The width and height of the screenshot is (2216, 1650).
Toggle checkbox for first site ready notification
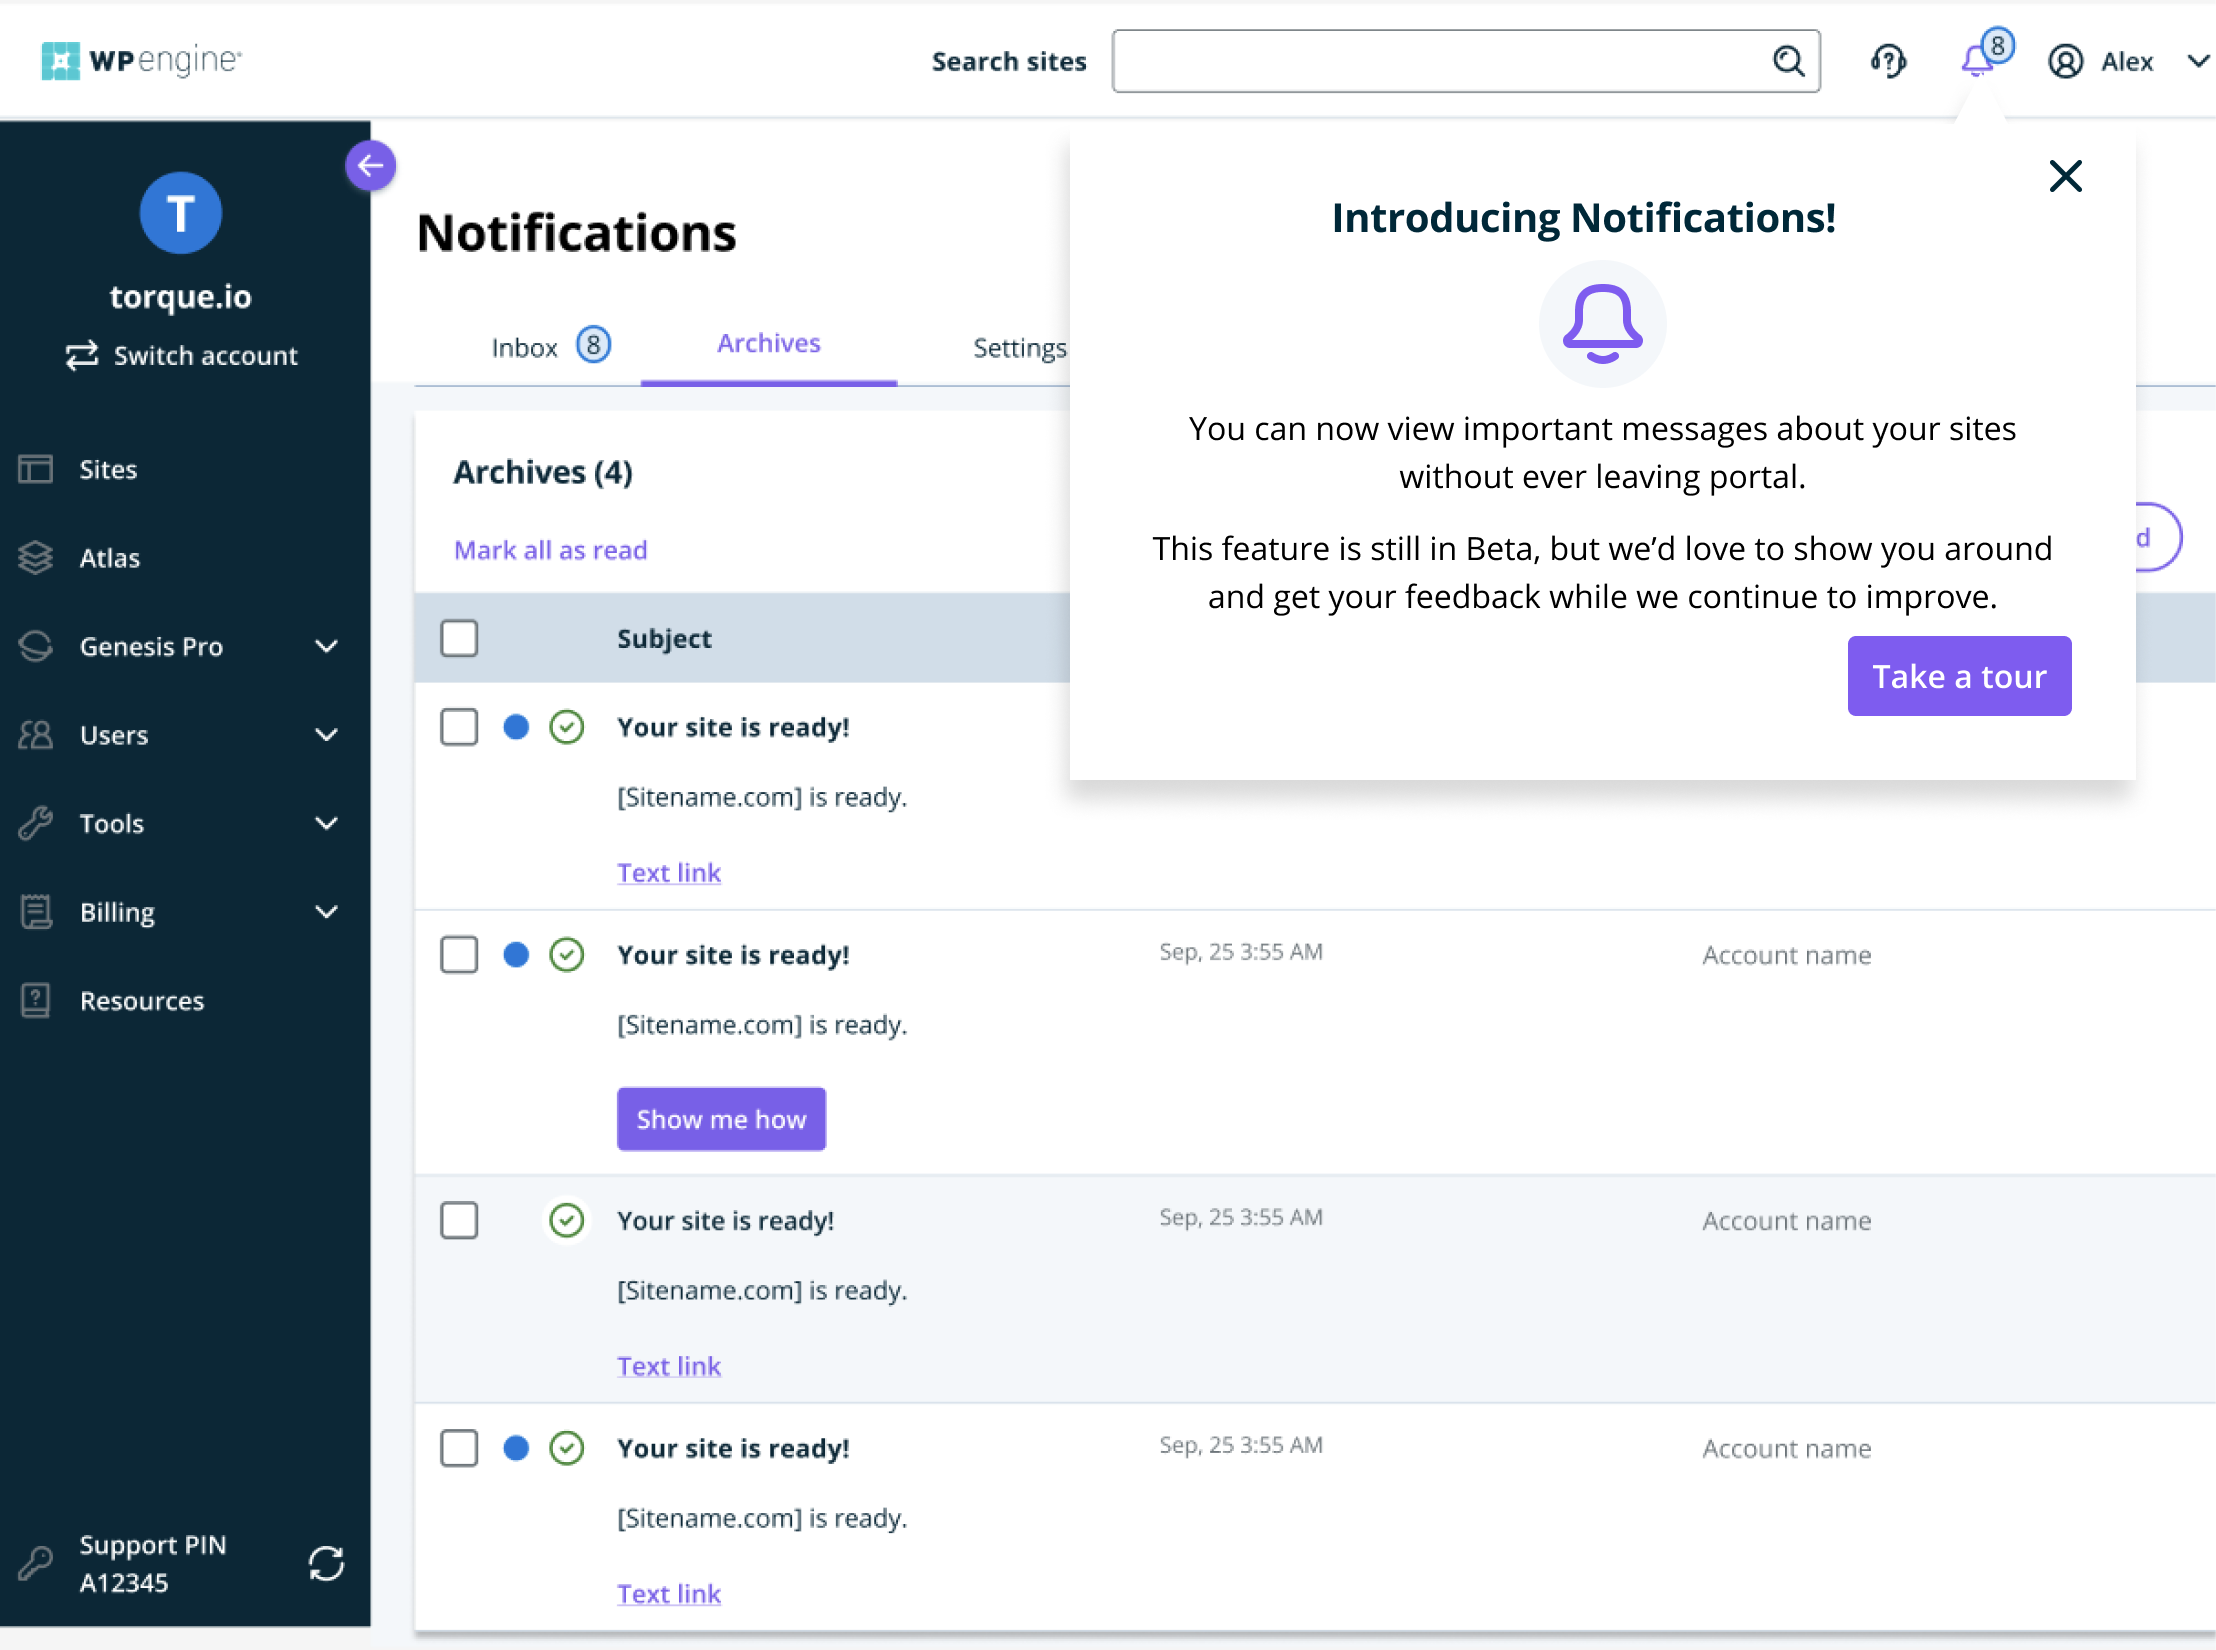(x=457, y=726)
